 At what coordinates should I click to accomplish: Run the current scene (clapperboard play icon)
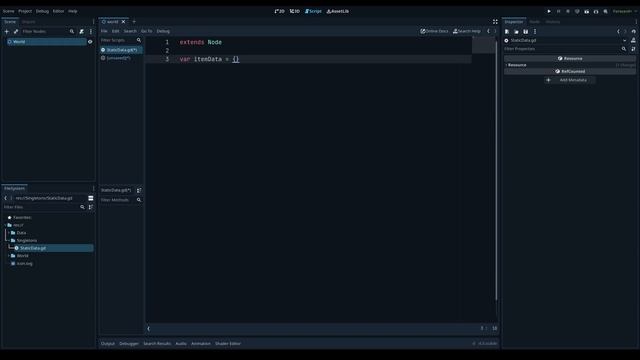pyautogui.click(x=587, y=11)
